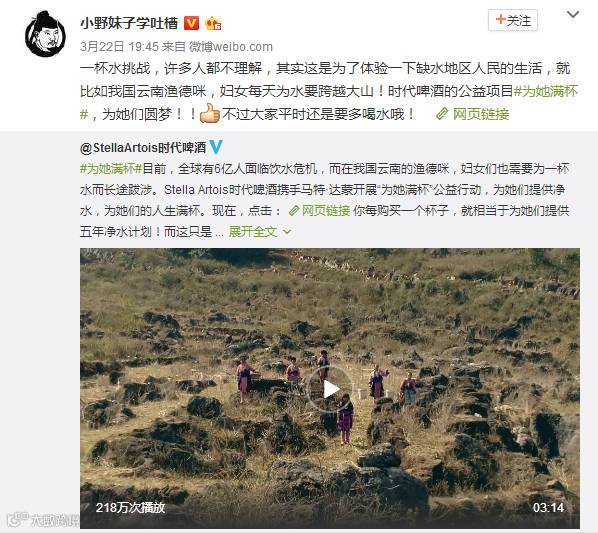The width and height of the screenshot is (598, 533).
Task: Visit @StellaArtois时代啤酒 profile link
Action: pyautogui.click(x=143, y=148)
